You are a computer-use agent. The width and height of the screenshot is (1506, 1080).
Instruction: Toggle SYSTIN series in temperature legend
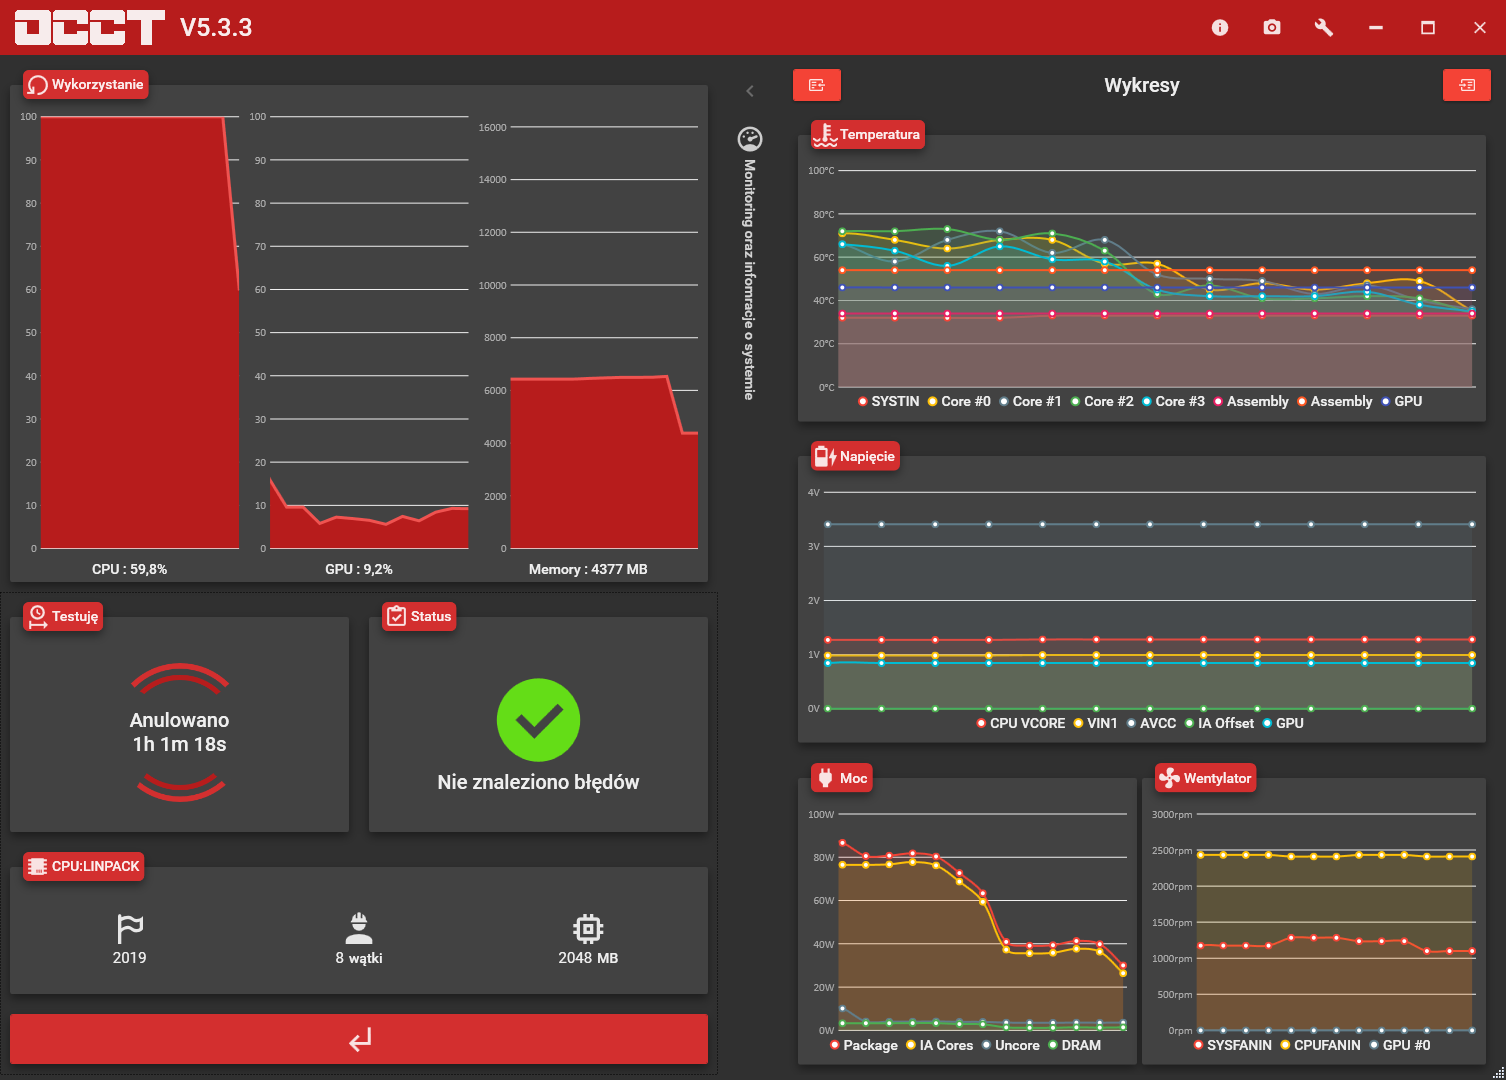coord(888,401)
